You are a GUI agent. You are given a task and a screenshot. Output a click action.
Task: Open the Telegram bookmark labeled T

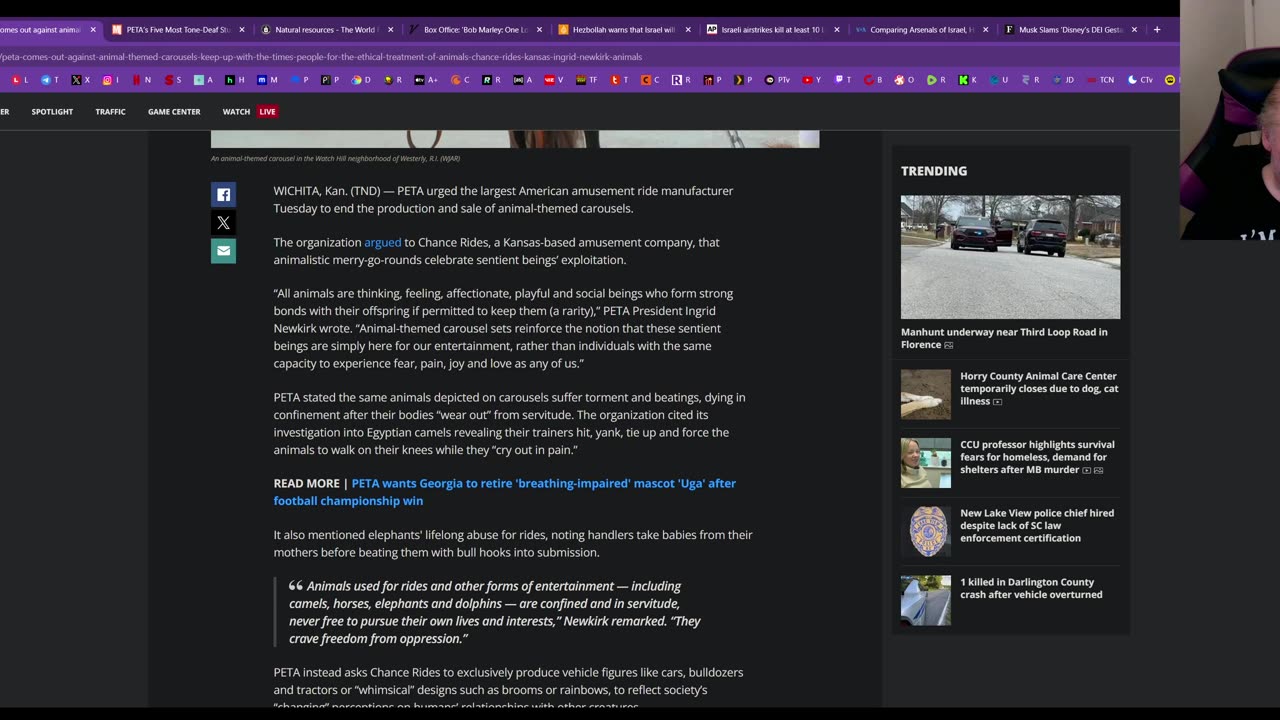(50, 80)
